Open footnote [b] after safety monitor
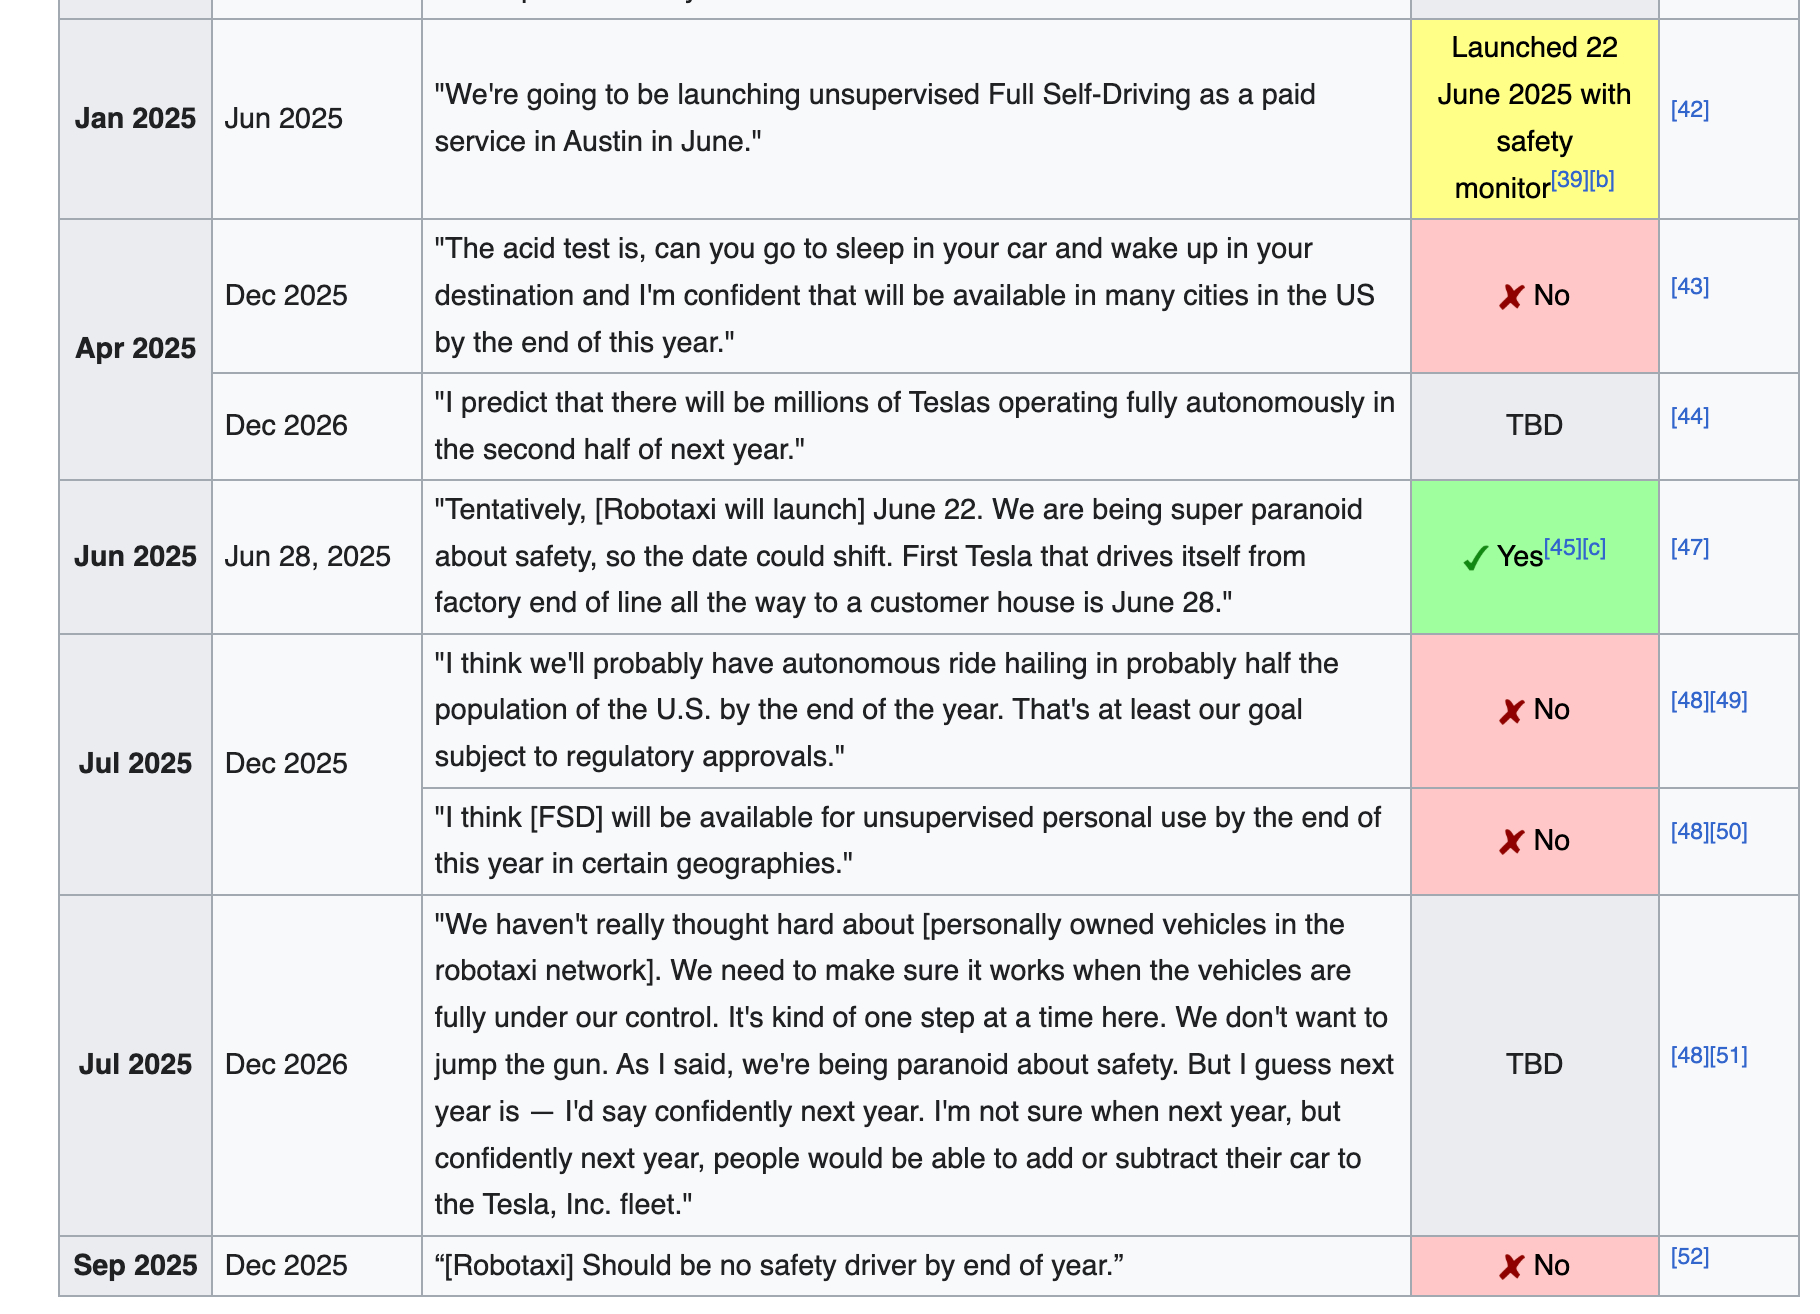The width and height of the screenshot is (1820, 1314). coord(1601,180)
